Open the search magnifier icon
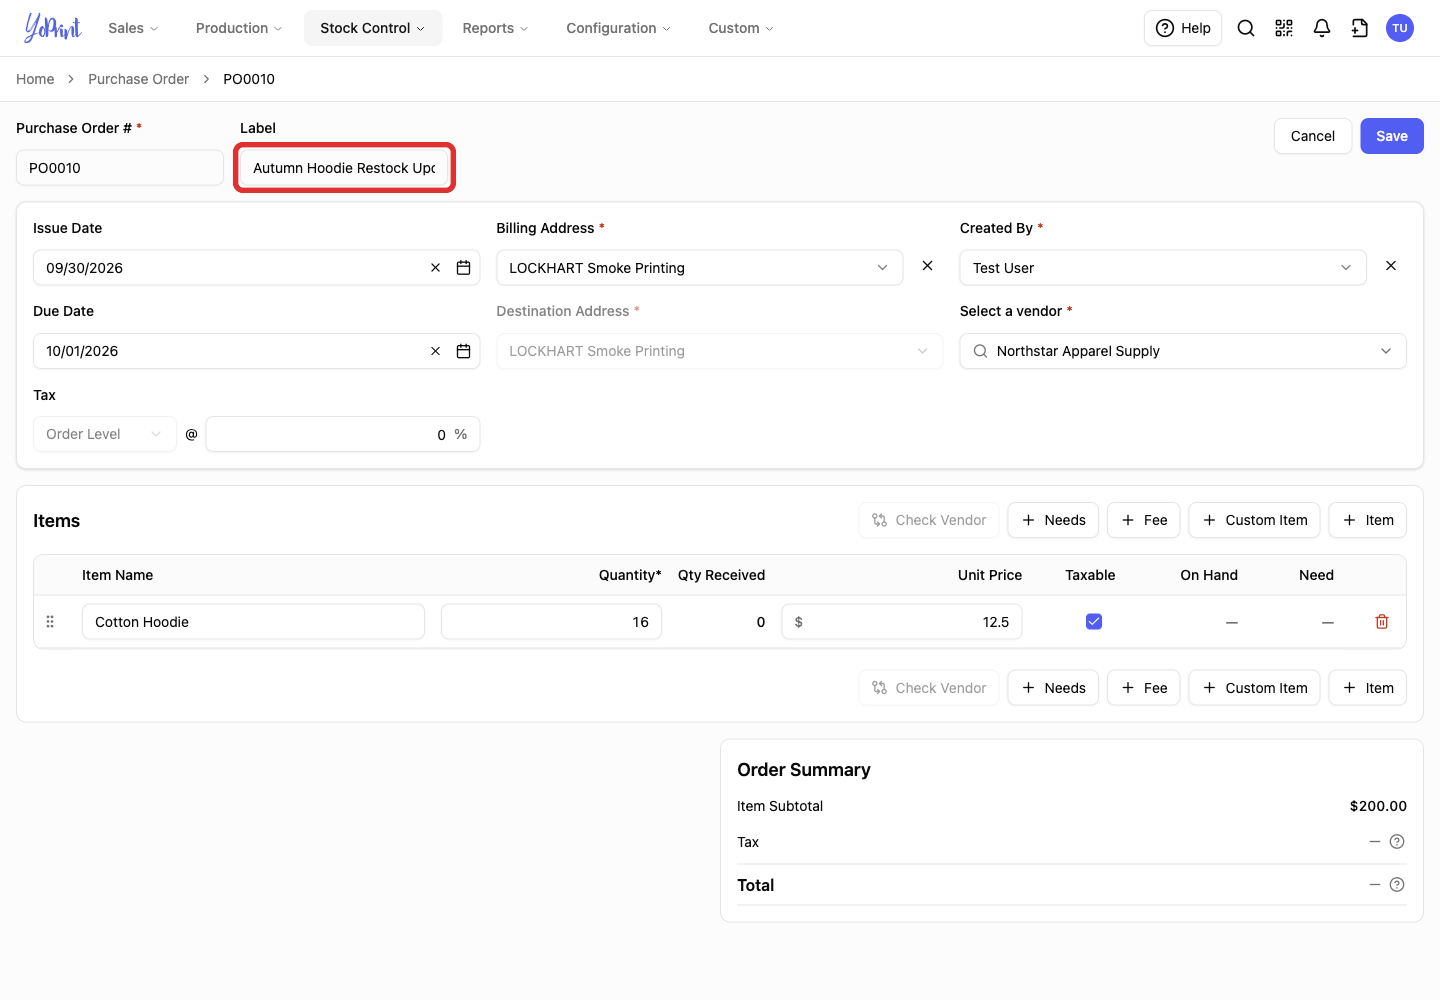 coord(1246,28)
